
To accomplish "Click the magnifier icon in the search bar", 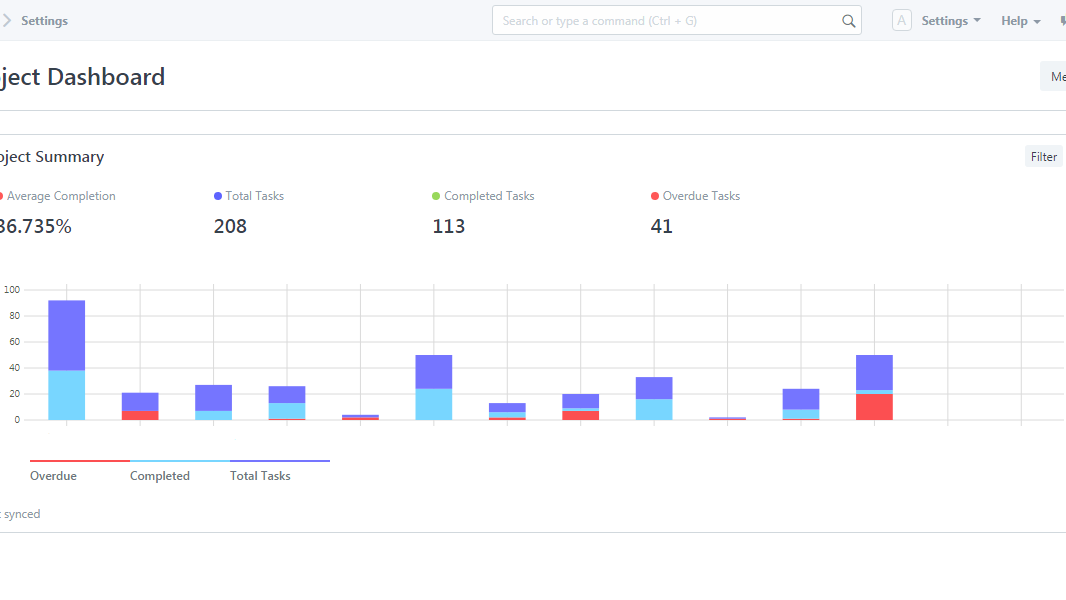I will [848, 21].
